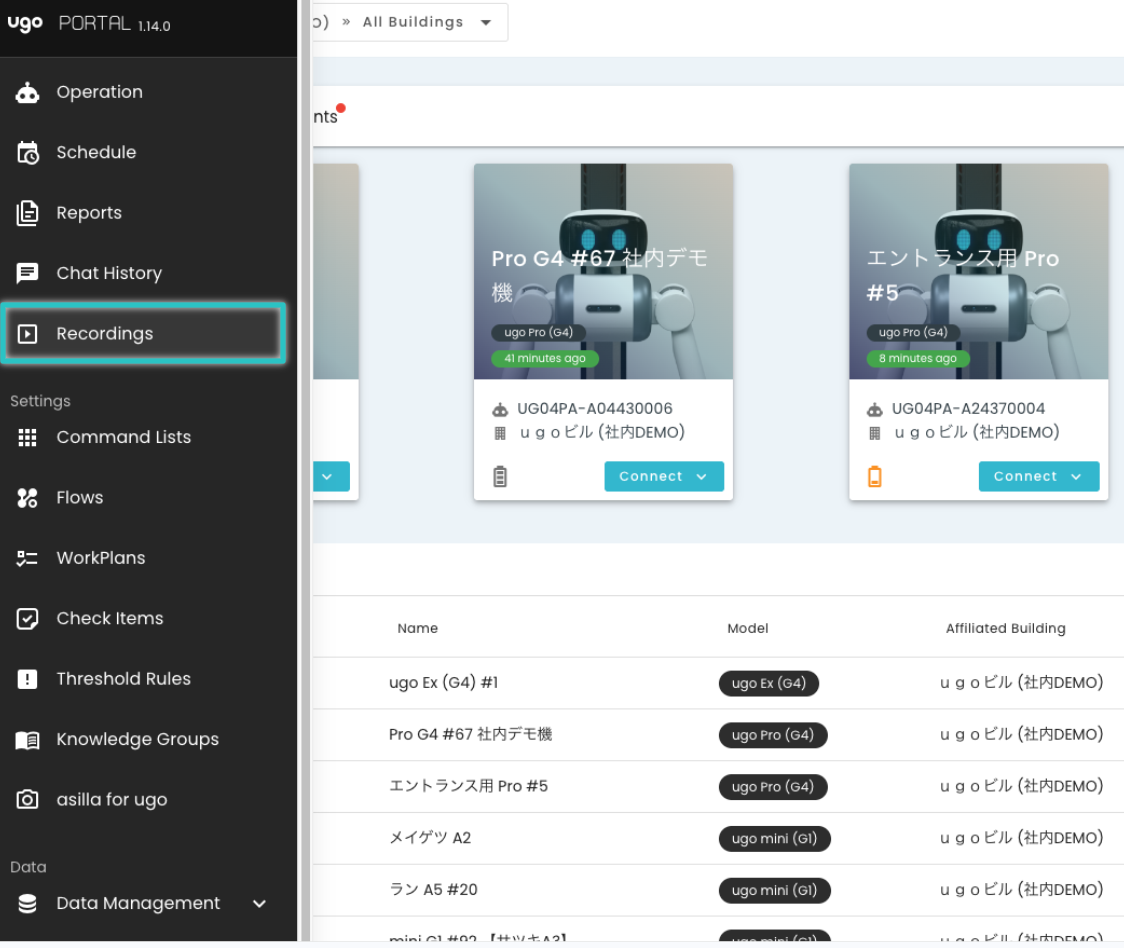Click robot icon beside UG04PA-A24370004

[x=875, y=410]
